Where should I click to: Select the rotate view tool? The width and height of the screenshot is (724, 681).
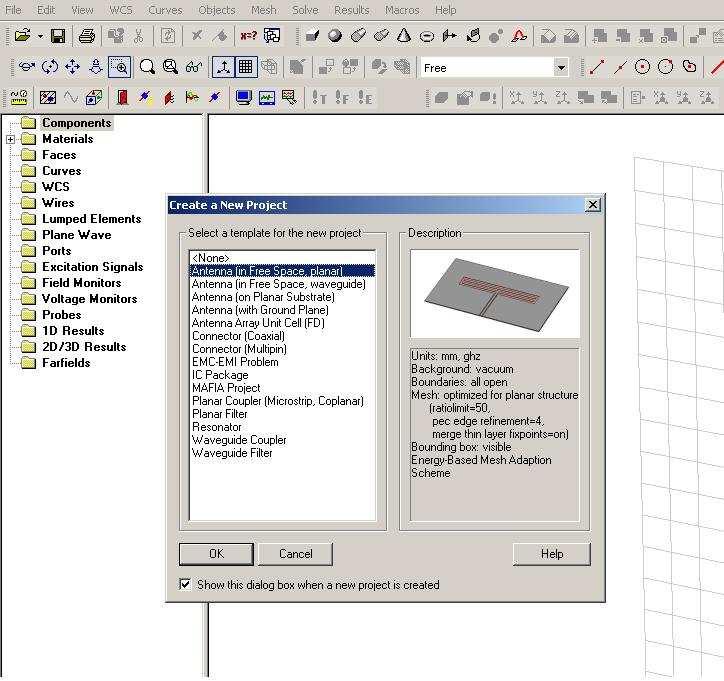click(27, 67)
